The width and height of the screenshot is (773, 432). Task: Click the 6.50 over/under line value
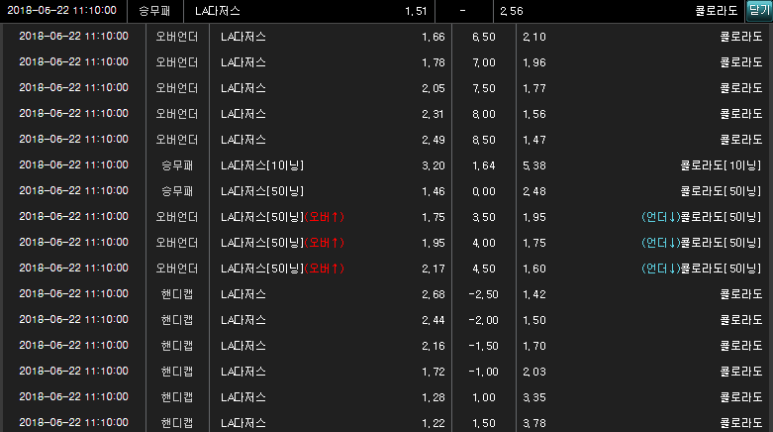[484, 36]
